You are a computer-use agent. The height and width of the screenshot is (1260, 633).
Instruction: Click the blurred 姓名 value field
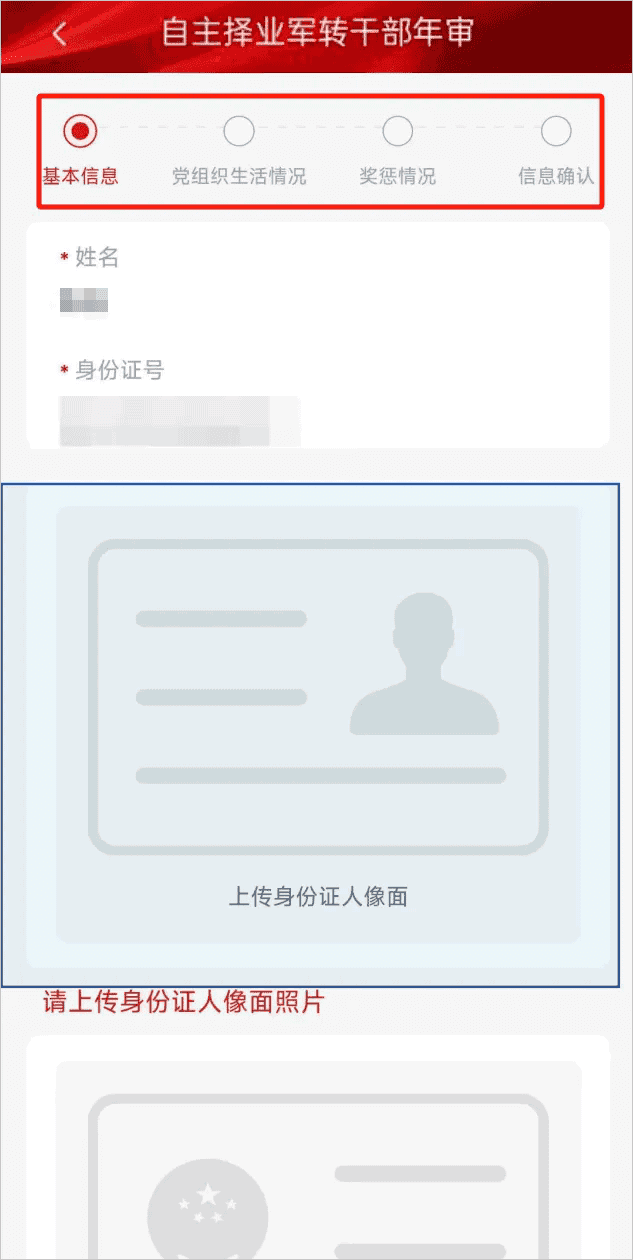(84, 300)
